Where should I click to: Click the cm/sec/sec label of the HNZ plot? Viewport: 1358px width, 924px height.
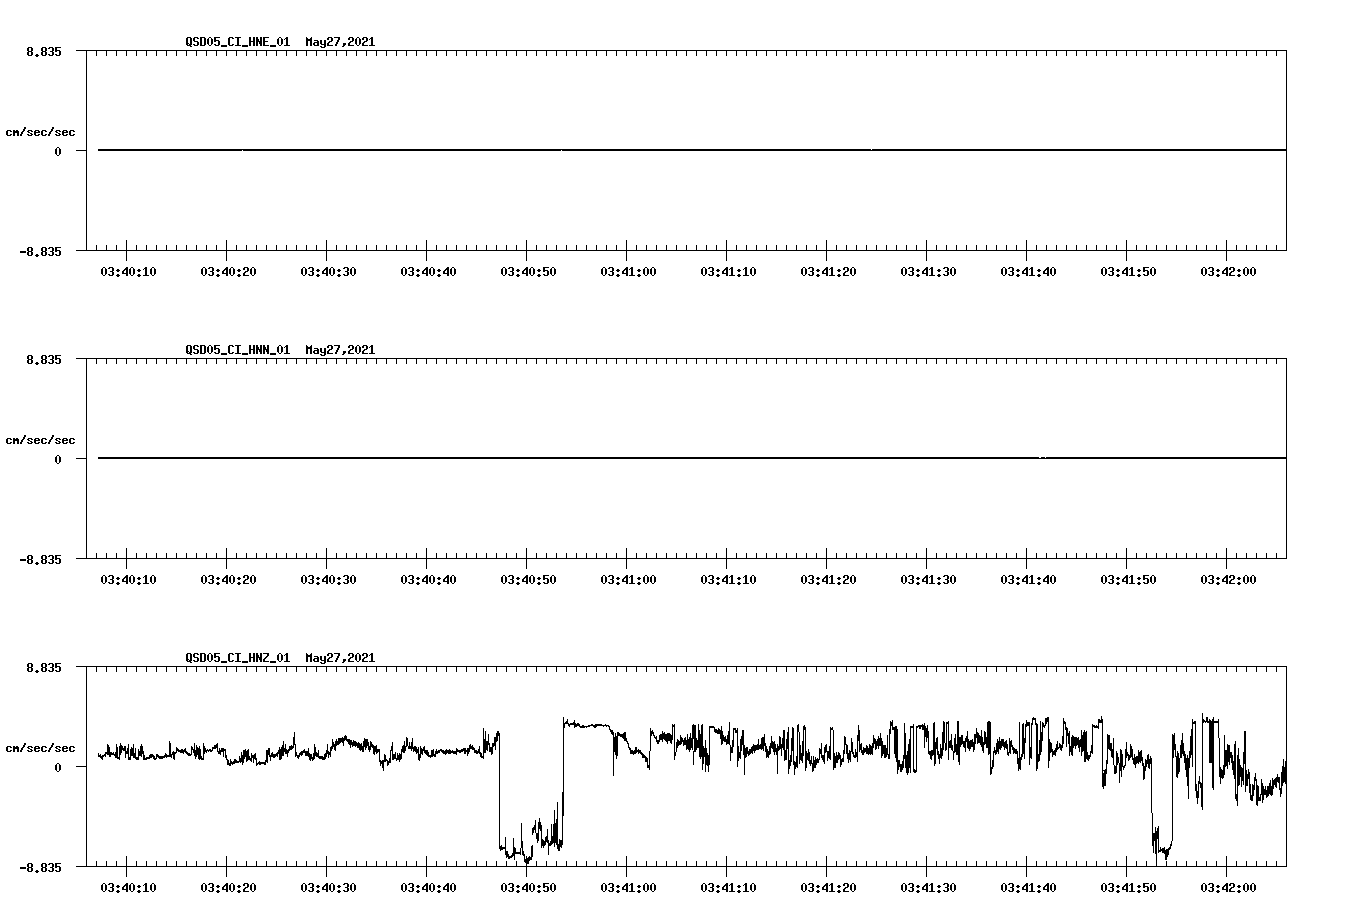41,746
